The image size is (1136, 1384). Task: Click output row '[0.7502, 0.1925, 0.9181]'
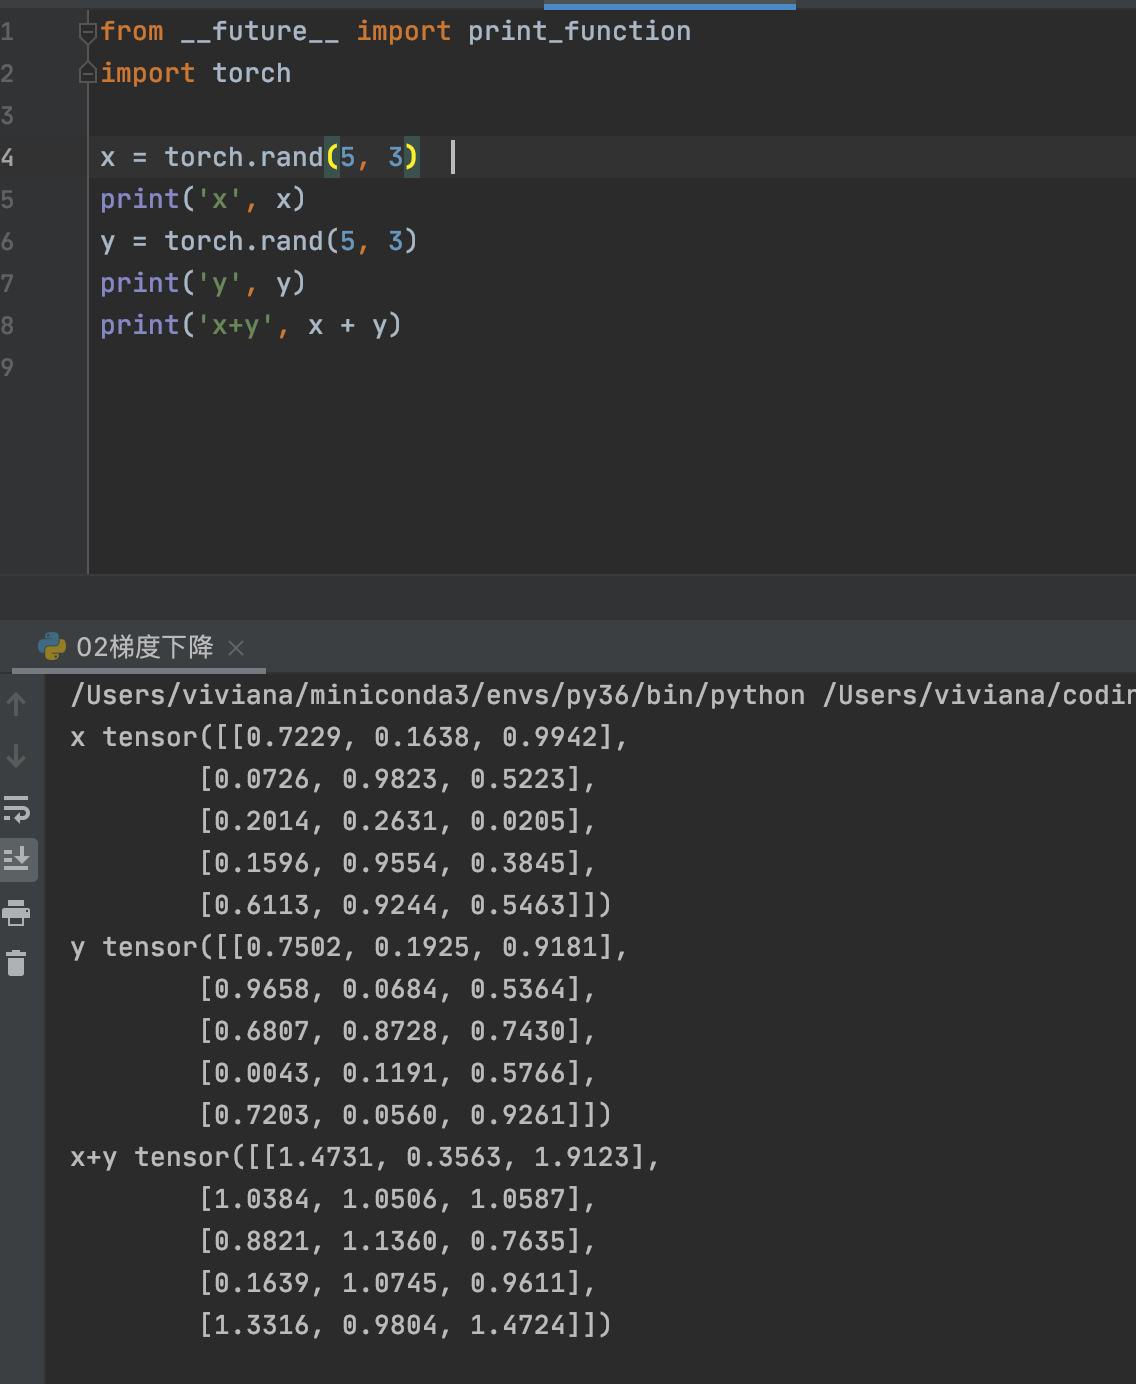tap(422, 947)
